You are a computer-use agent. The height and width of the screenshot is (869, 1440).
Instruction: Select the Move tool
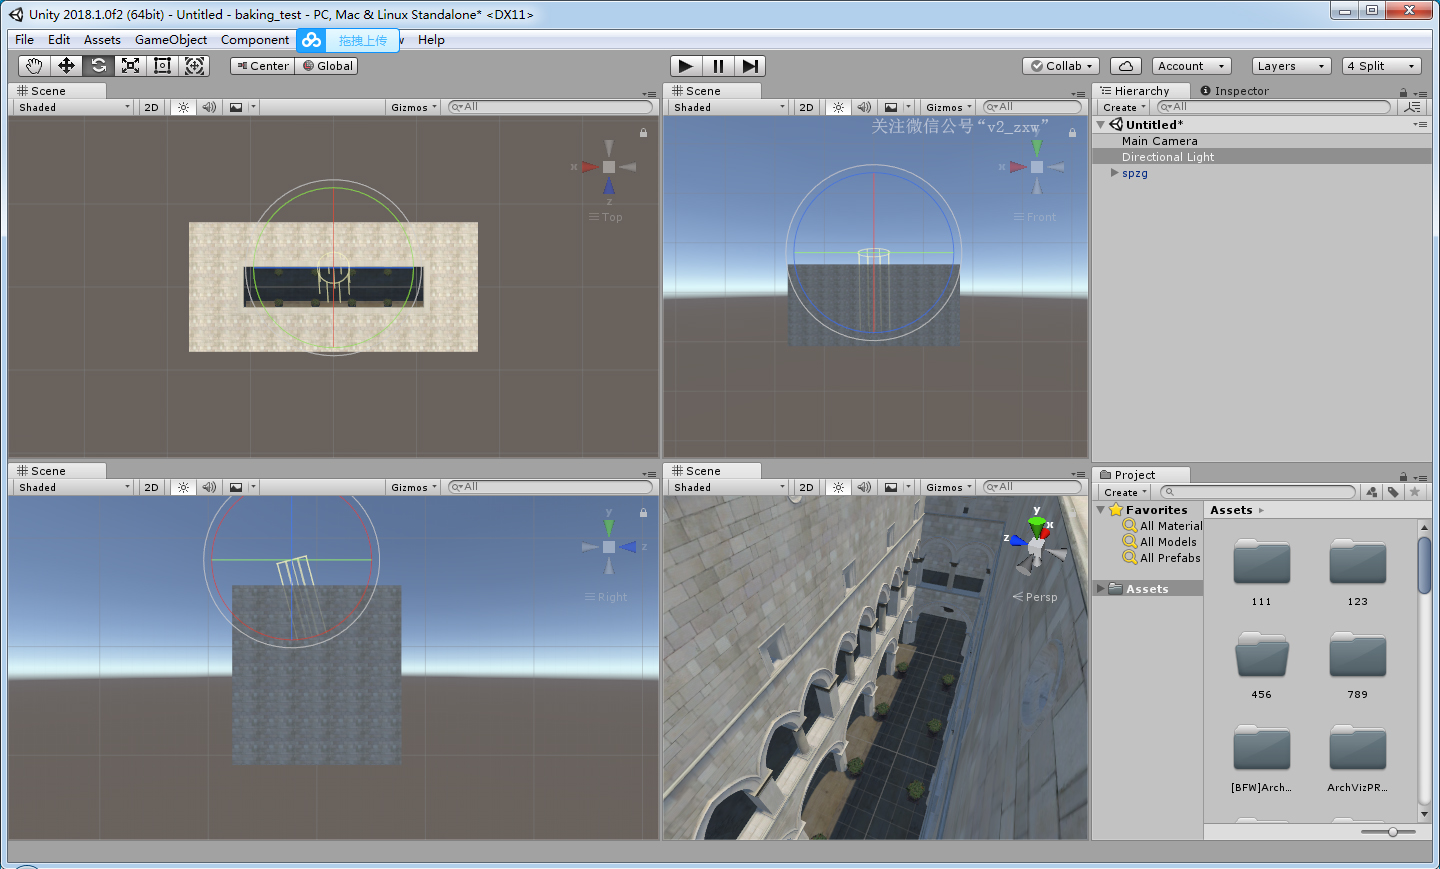tap(66, 66)
